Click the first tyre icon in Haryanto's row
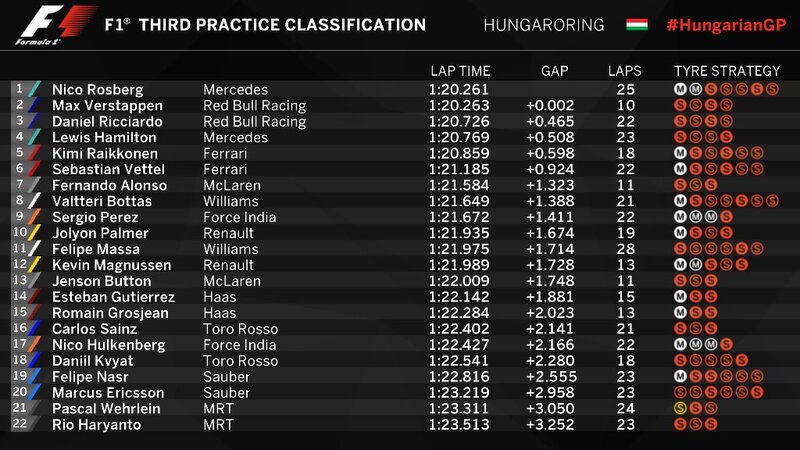Screen dimensions: 800x450 coord(680,425)
